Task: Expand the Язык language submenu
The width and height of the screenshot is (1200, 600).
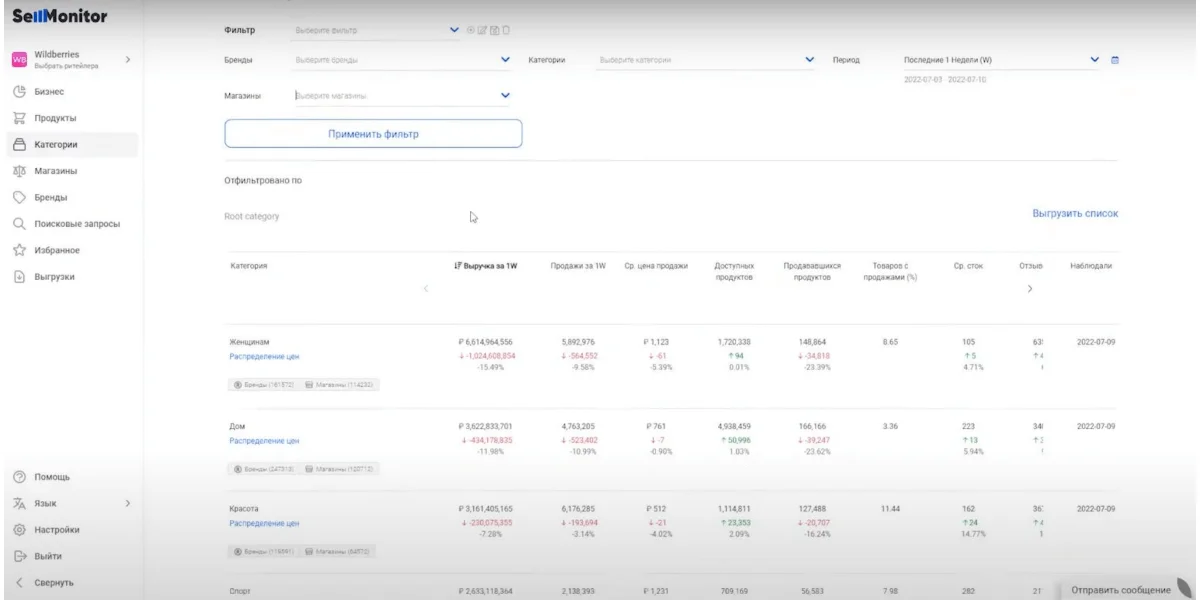Action: [127, 504]
